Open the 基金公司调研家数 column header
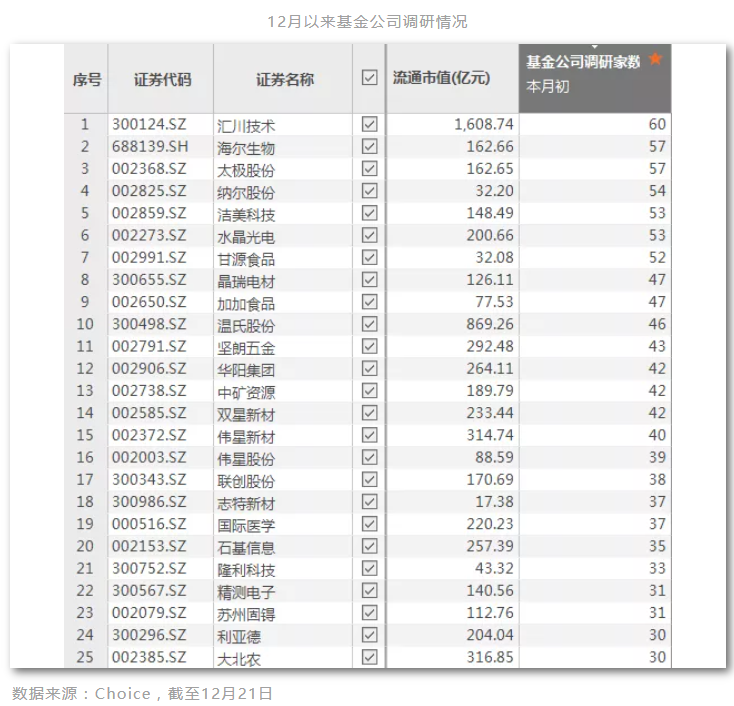The width and height of the screenshot is (734, 706). 583,62
